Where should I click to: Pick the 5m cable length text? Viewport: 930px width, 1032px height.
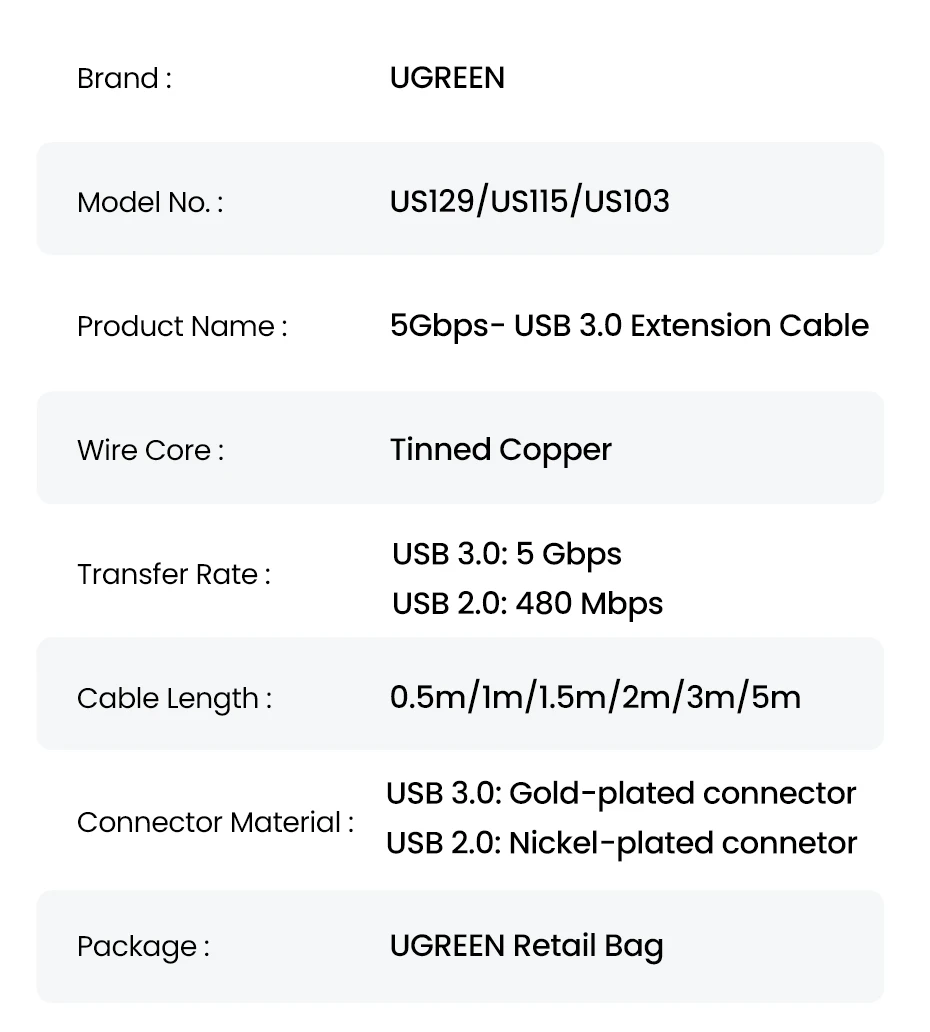[x=777, y=697]
